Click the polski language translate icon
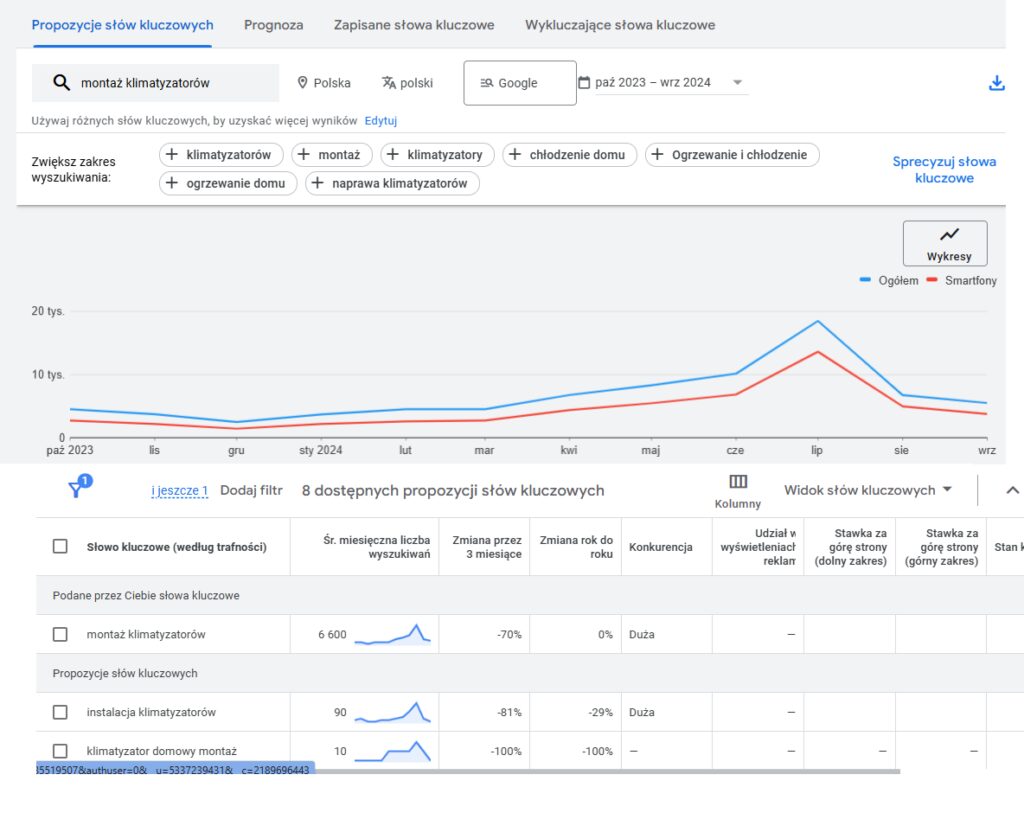The width and height of the screenshot is (1024, 813). pos(389,83)
